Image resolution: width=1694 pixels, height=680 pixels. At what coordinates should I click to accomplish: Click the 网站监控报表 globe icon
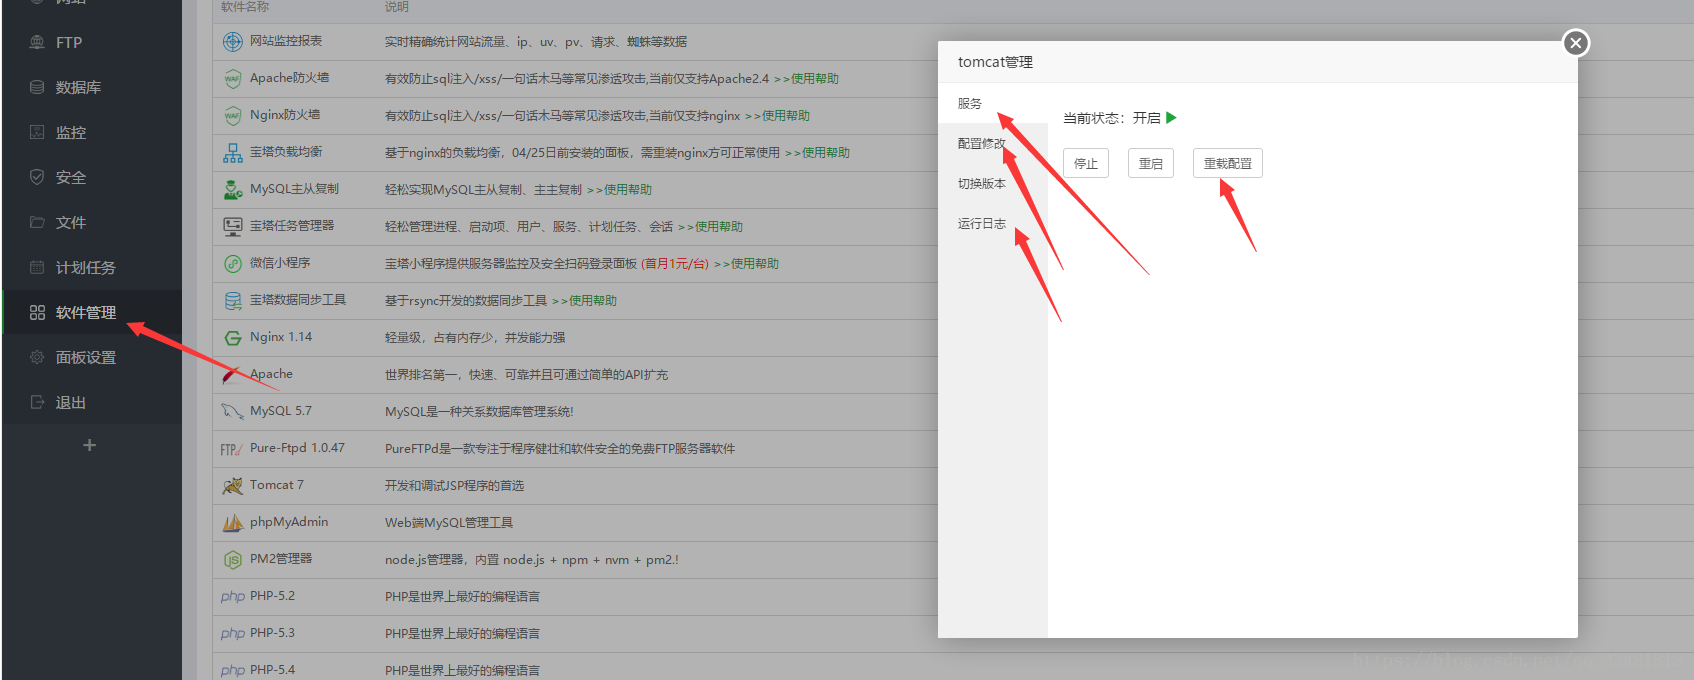pos(233,41)
